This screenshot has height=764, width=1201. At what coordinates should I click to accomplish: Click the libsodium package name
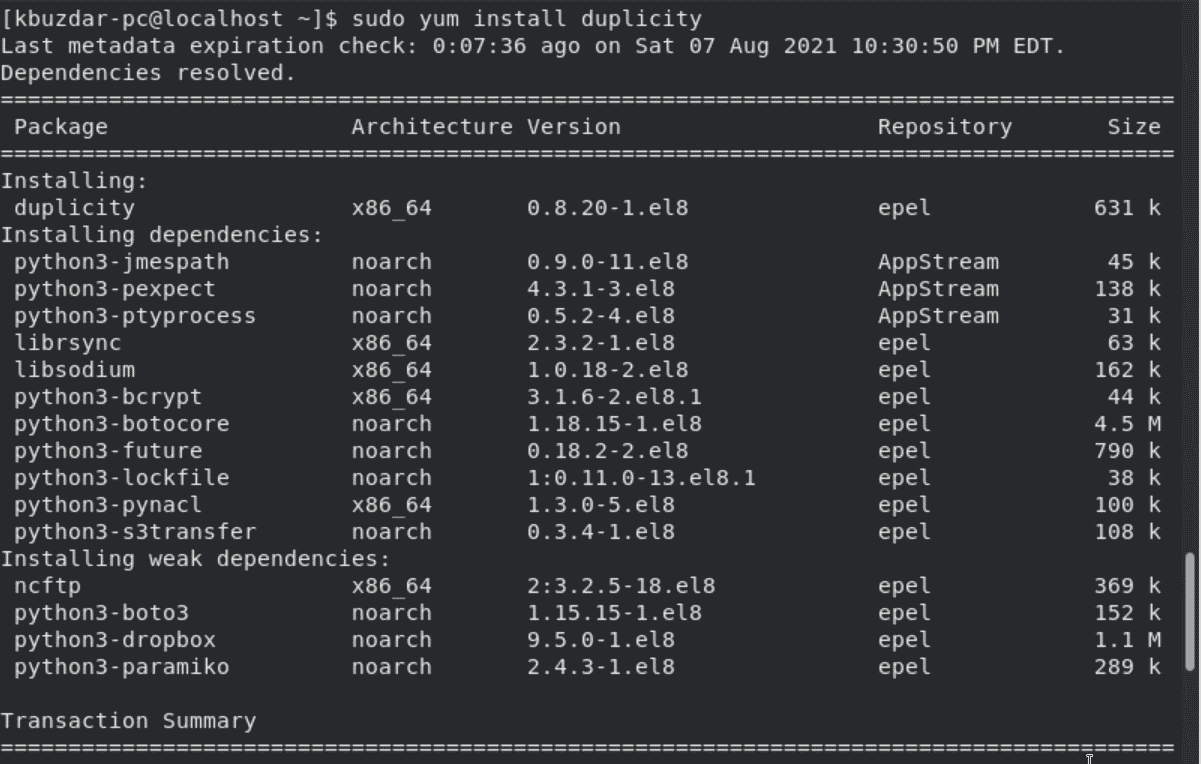click(74, 370)
